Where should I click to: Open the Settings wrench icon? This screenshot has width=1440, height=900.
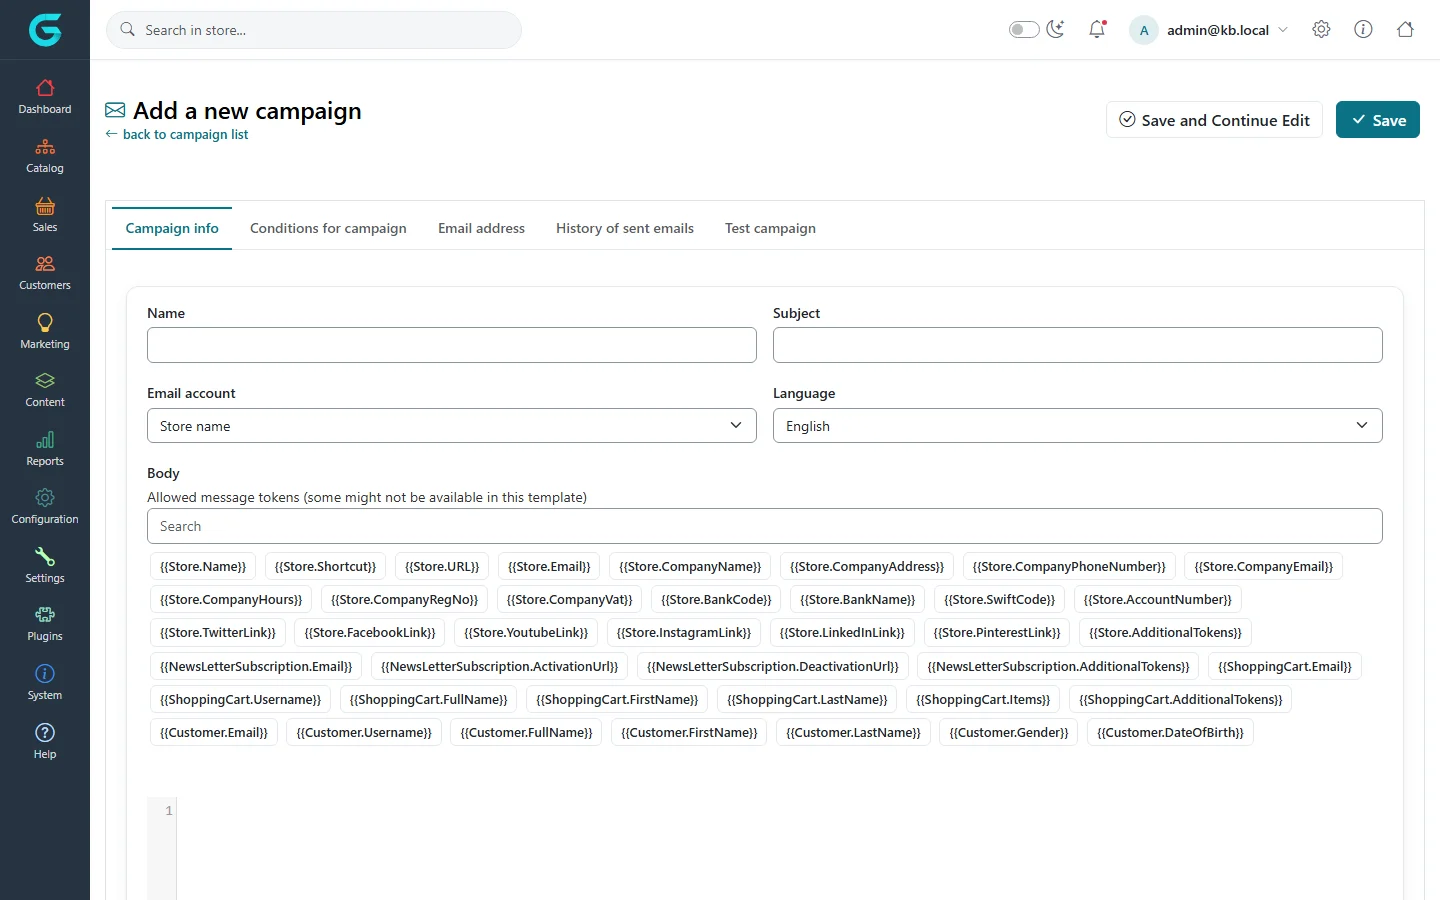[45, 557]
